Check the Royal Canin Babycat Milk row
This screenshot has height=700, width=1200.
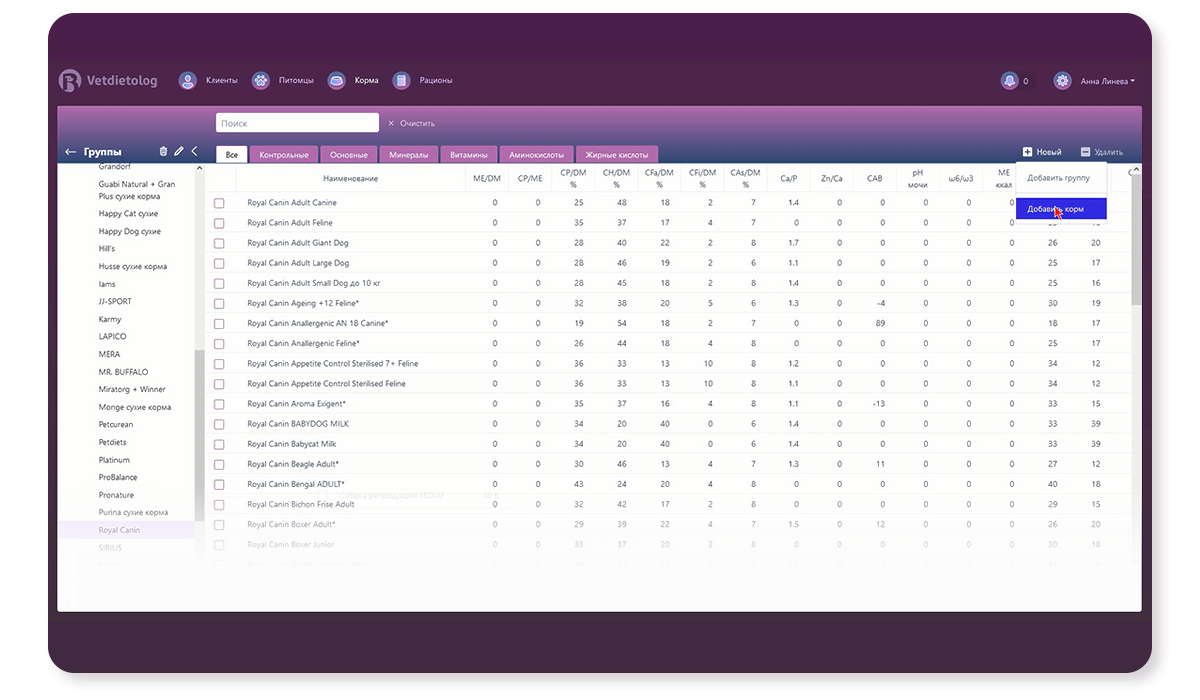(x=219, y=444)
